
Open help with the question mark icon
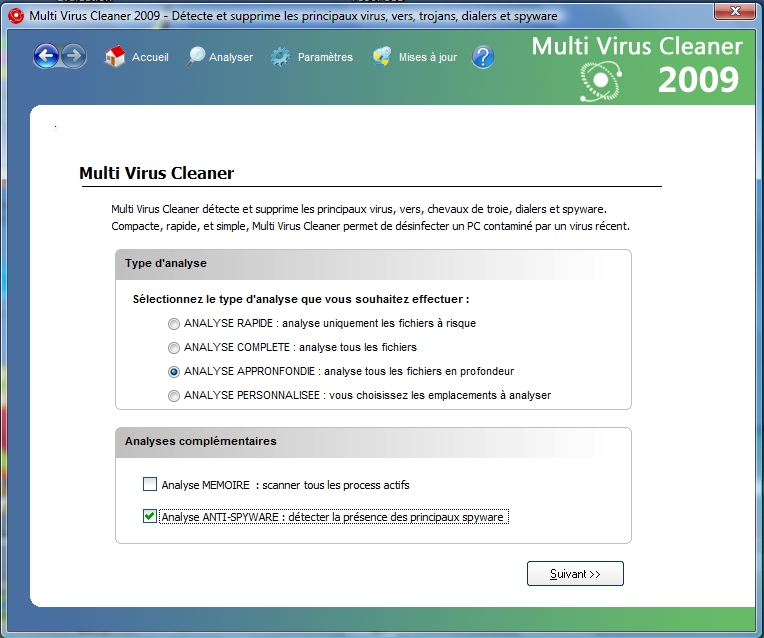(483, 57)
